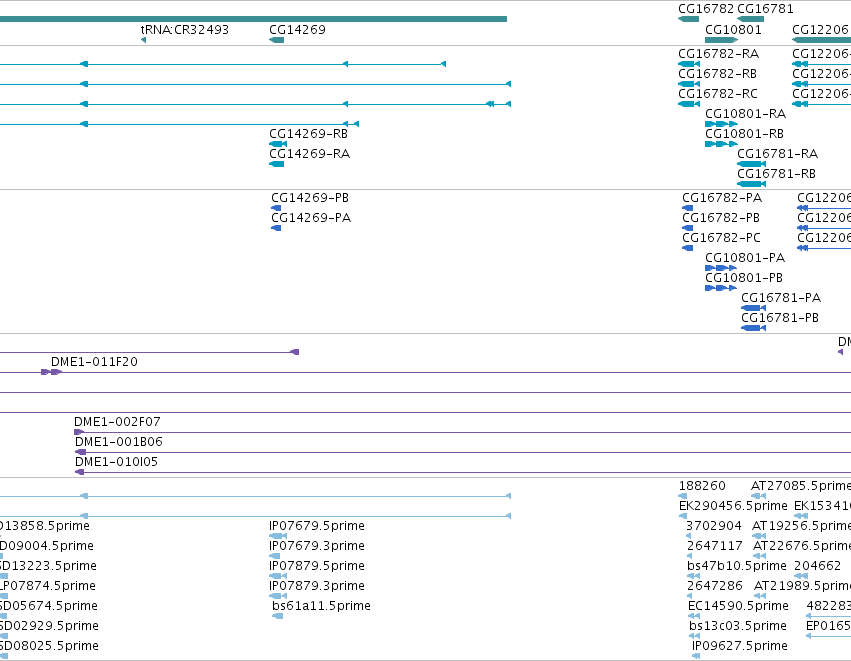The image size is (851, 661).
Task: Click the CG16781-PA protein glyph
Action: coord(753,308)
